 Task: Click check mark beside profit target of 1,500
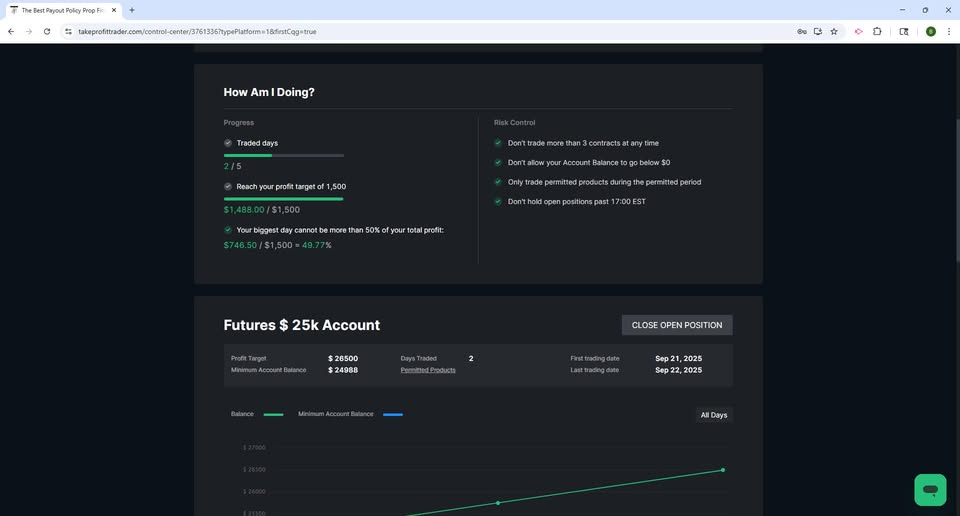coord(228,186)
